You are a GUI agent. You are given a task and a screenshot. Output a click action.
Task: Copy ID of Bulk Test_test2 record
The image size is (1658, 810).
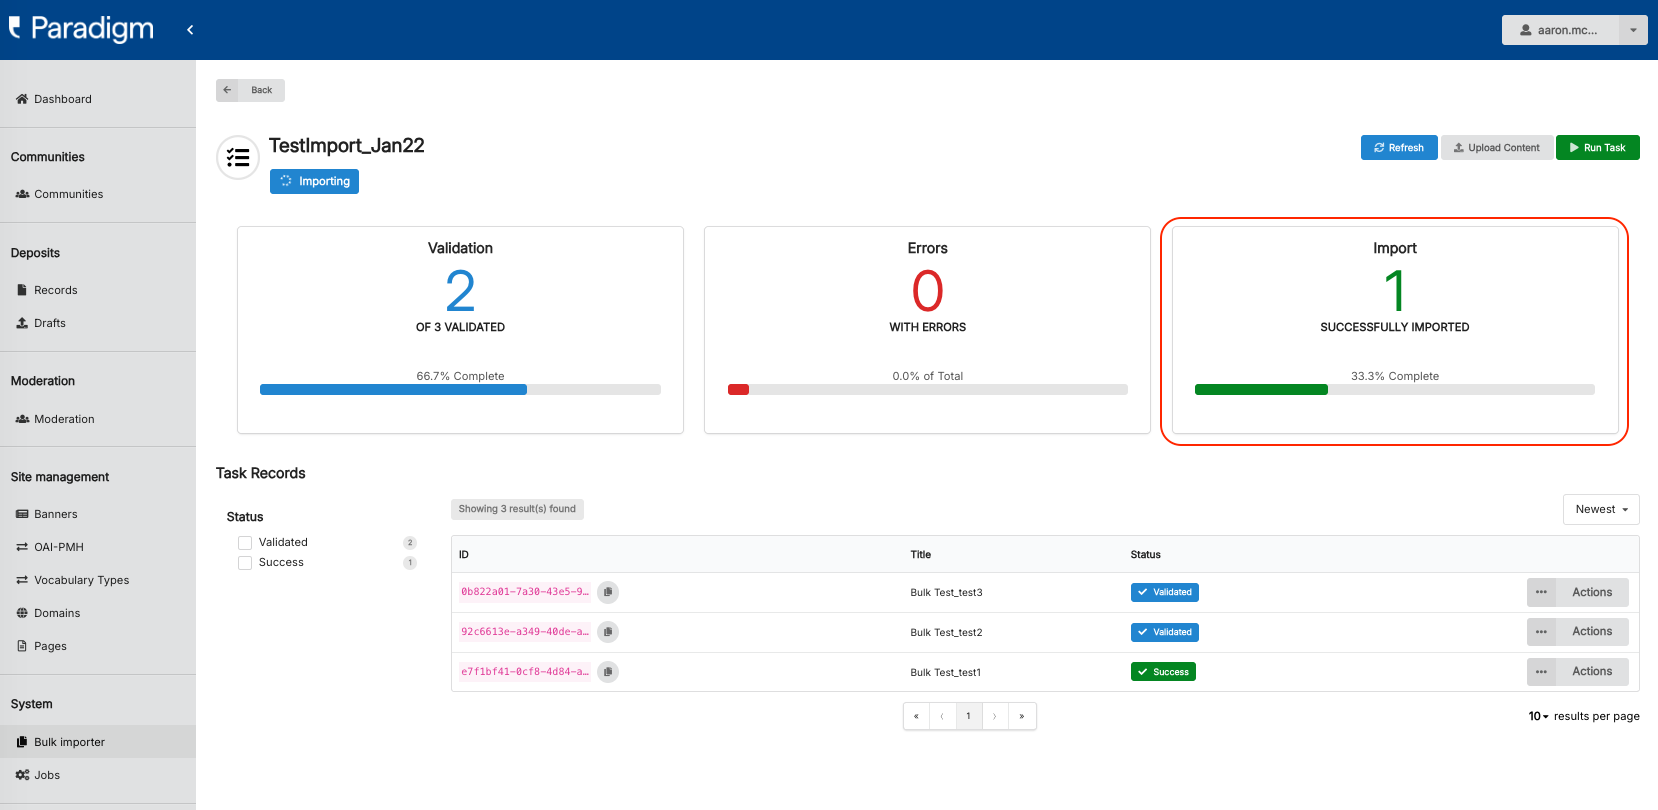click(x=608, y=632)
